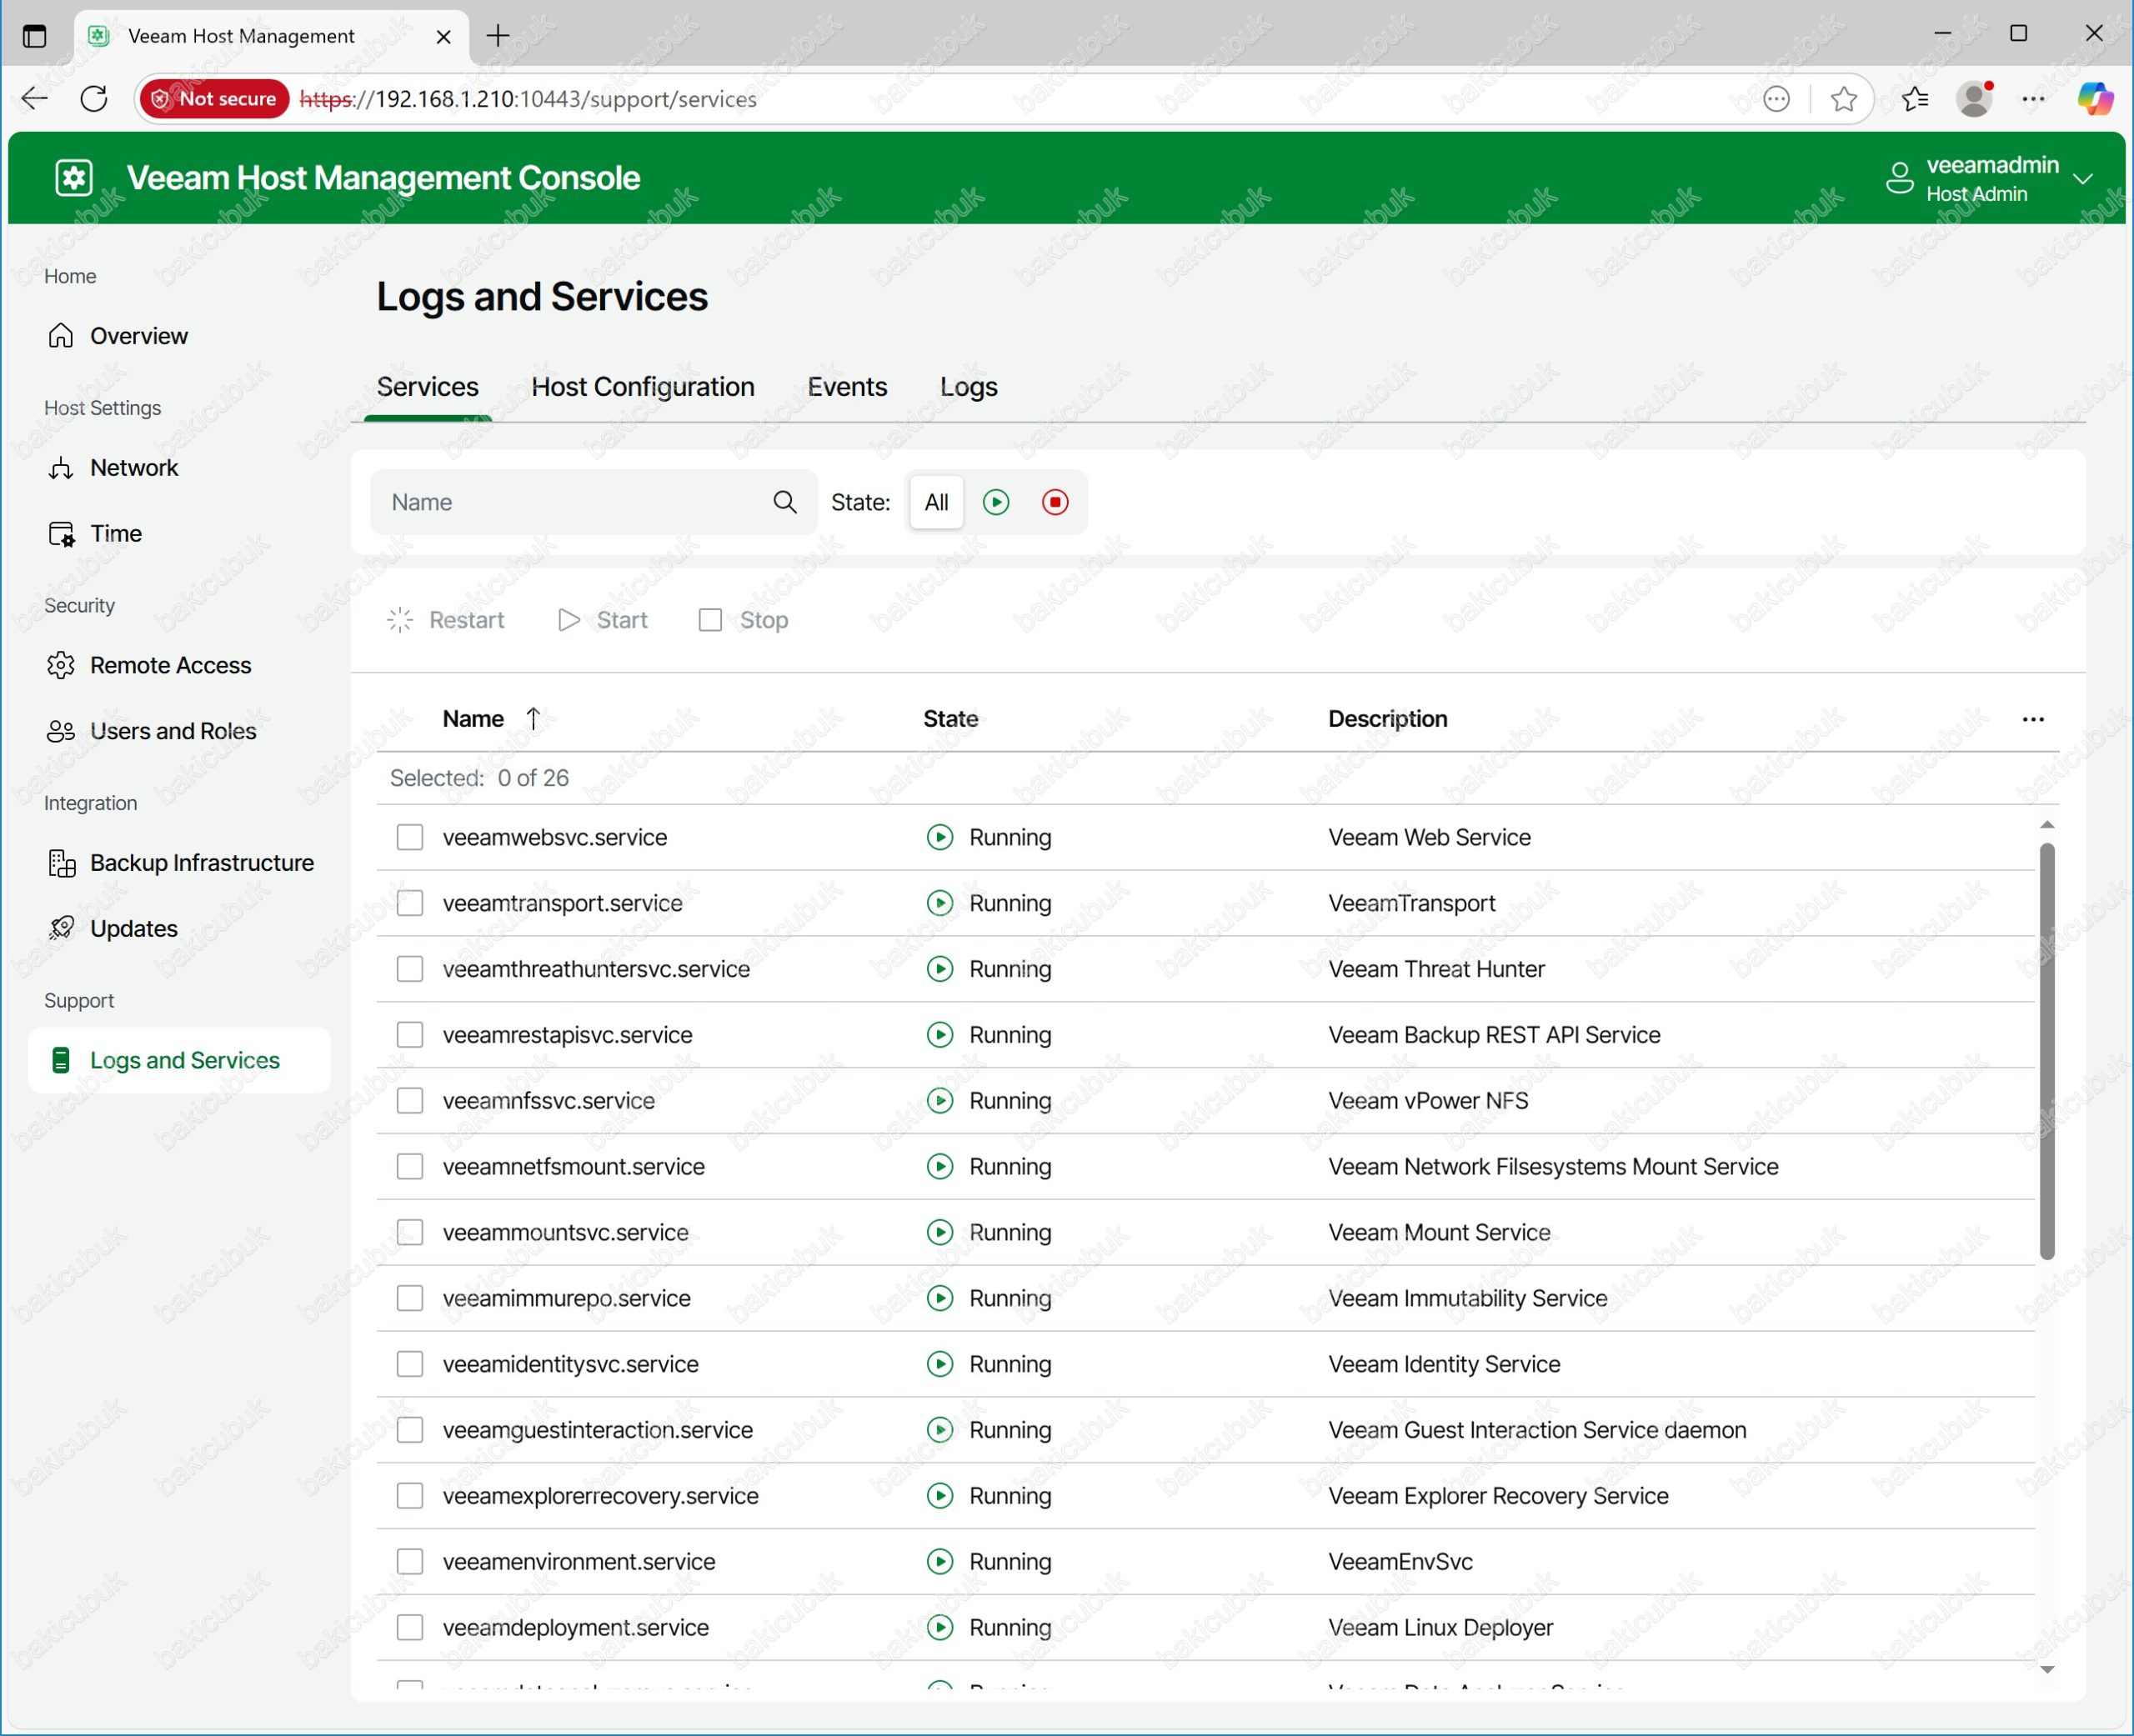Check the veeamrestapisvc.service checkbox
Screen dimensions: 2134x1736
[x=410, y=1035]
